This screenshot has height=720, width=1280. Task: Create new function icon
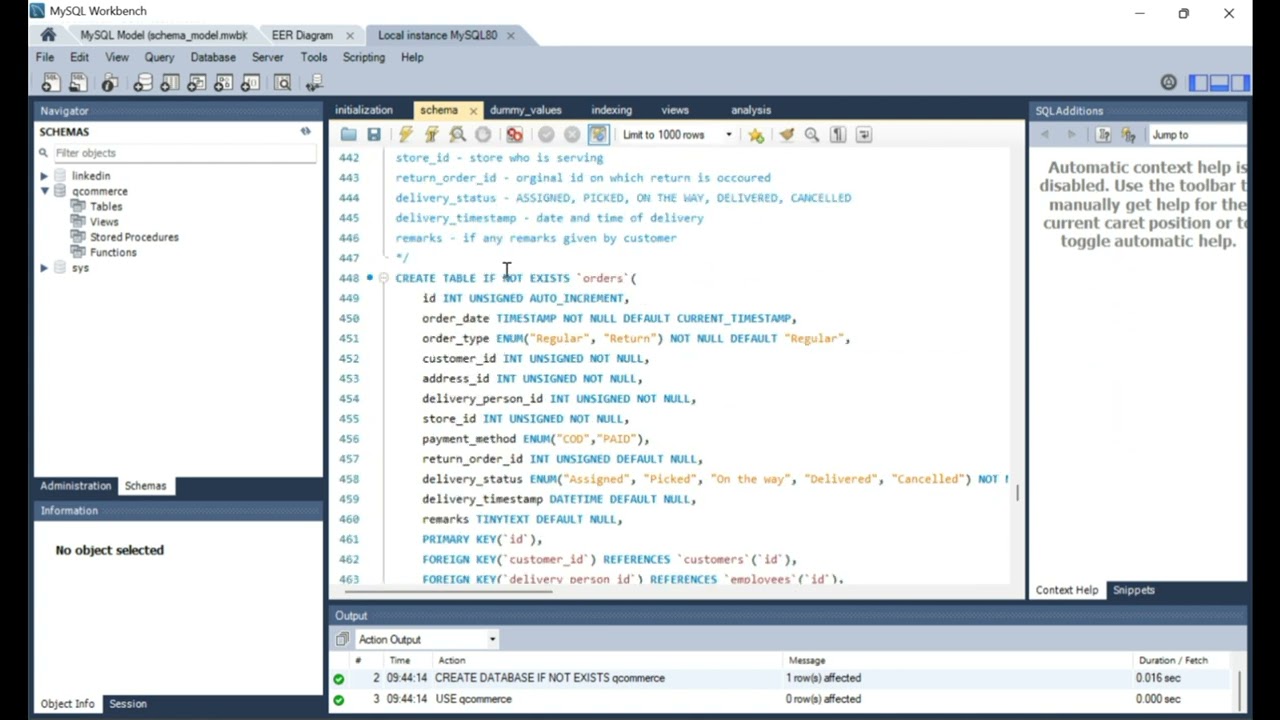tap(251, 84)
